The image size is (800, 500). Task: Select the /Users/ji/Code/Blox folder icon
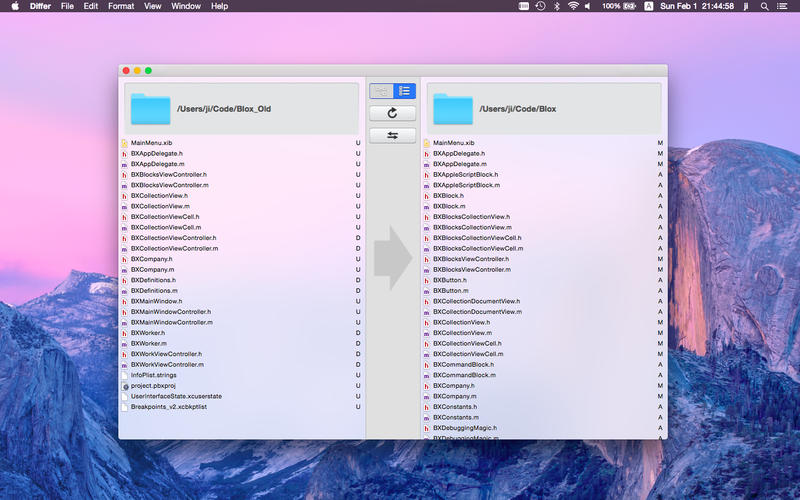click(x=453, y=109)
